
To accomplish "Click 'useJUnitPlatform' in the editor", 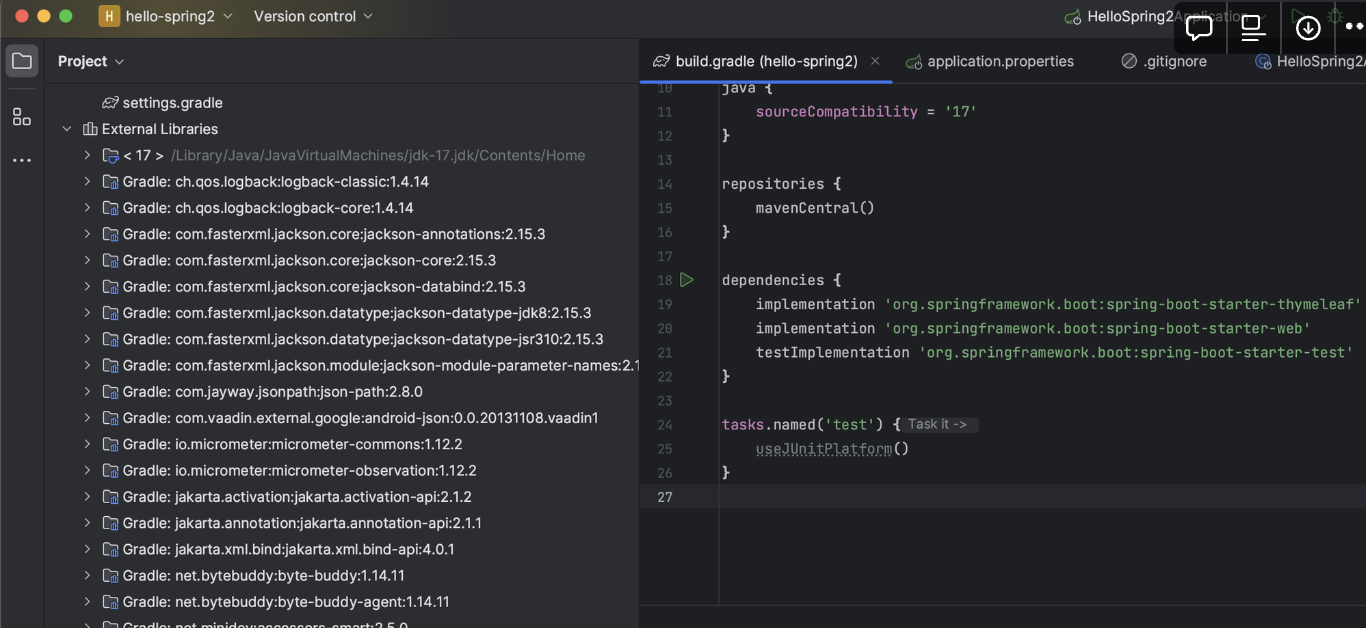I will 823,449.
